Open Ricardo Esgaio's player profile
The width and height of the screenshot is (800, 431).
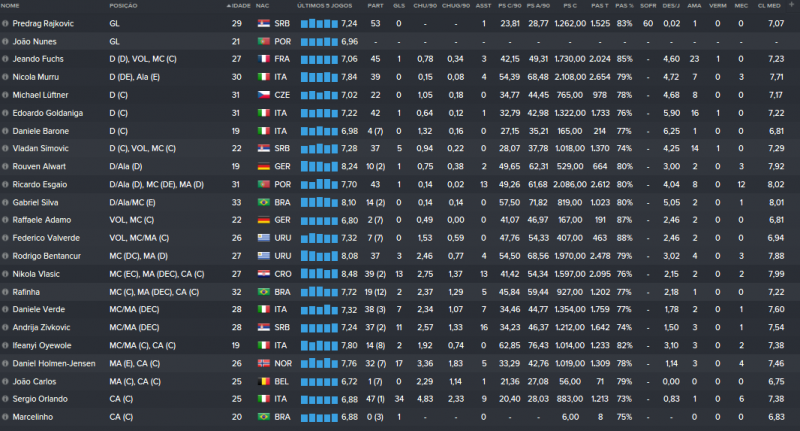[40, 184]
